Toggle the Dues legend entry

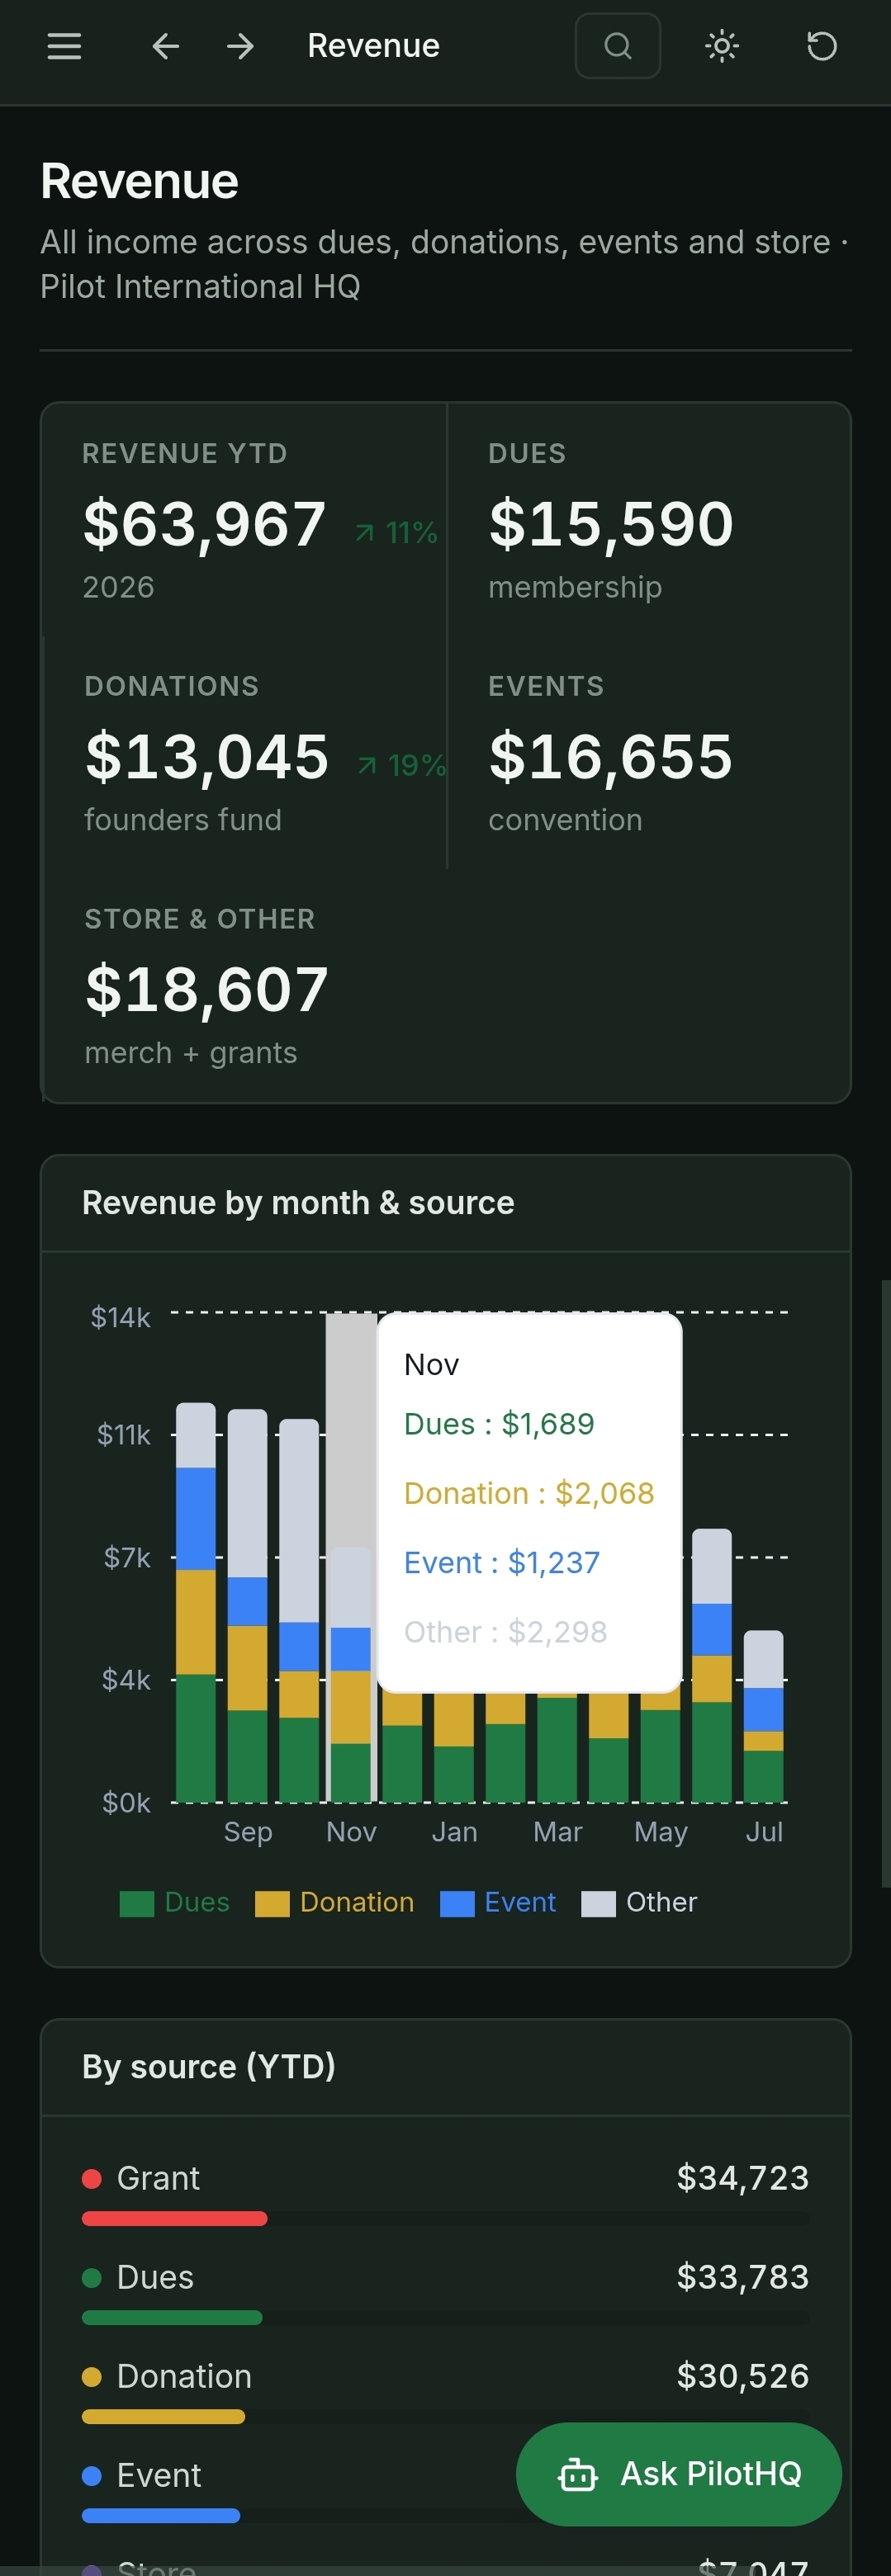pyautogui.click(x=175, y=1902)
